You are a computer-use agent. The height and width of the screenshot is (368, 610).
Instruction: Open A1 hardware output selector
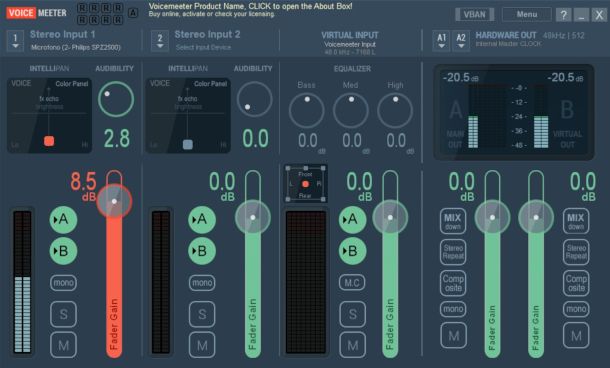[441, 41]
